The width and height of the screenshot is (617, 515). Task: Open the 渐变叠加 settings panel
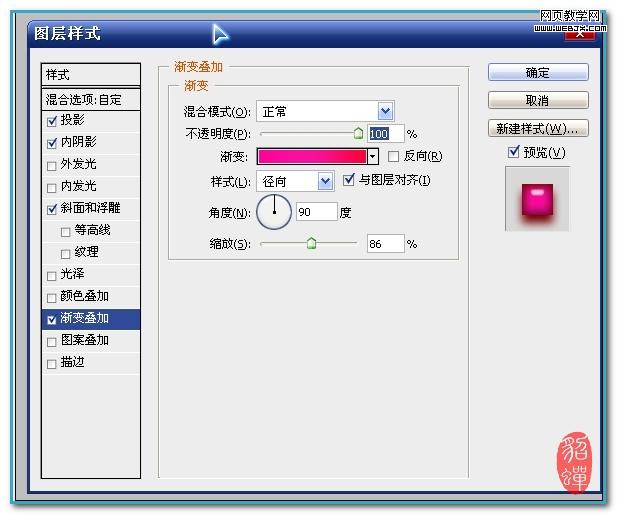[85, 318]
